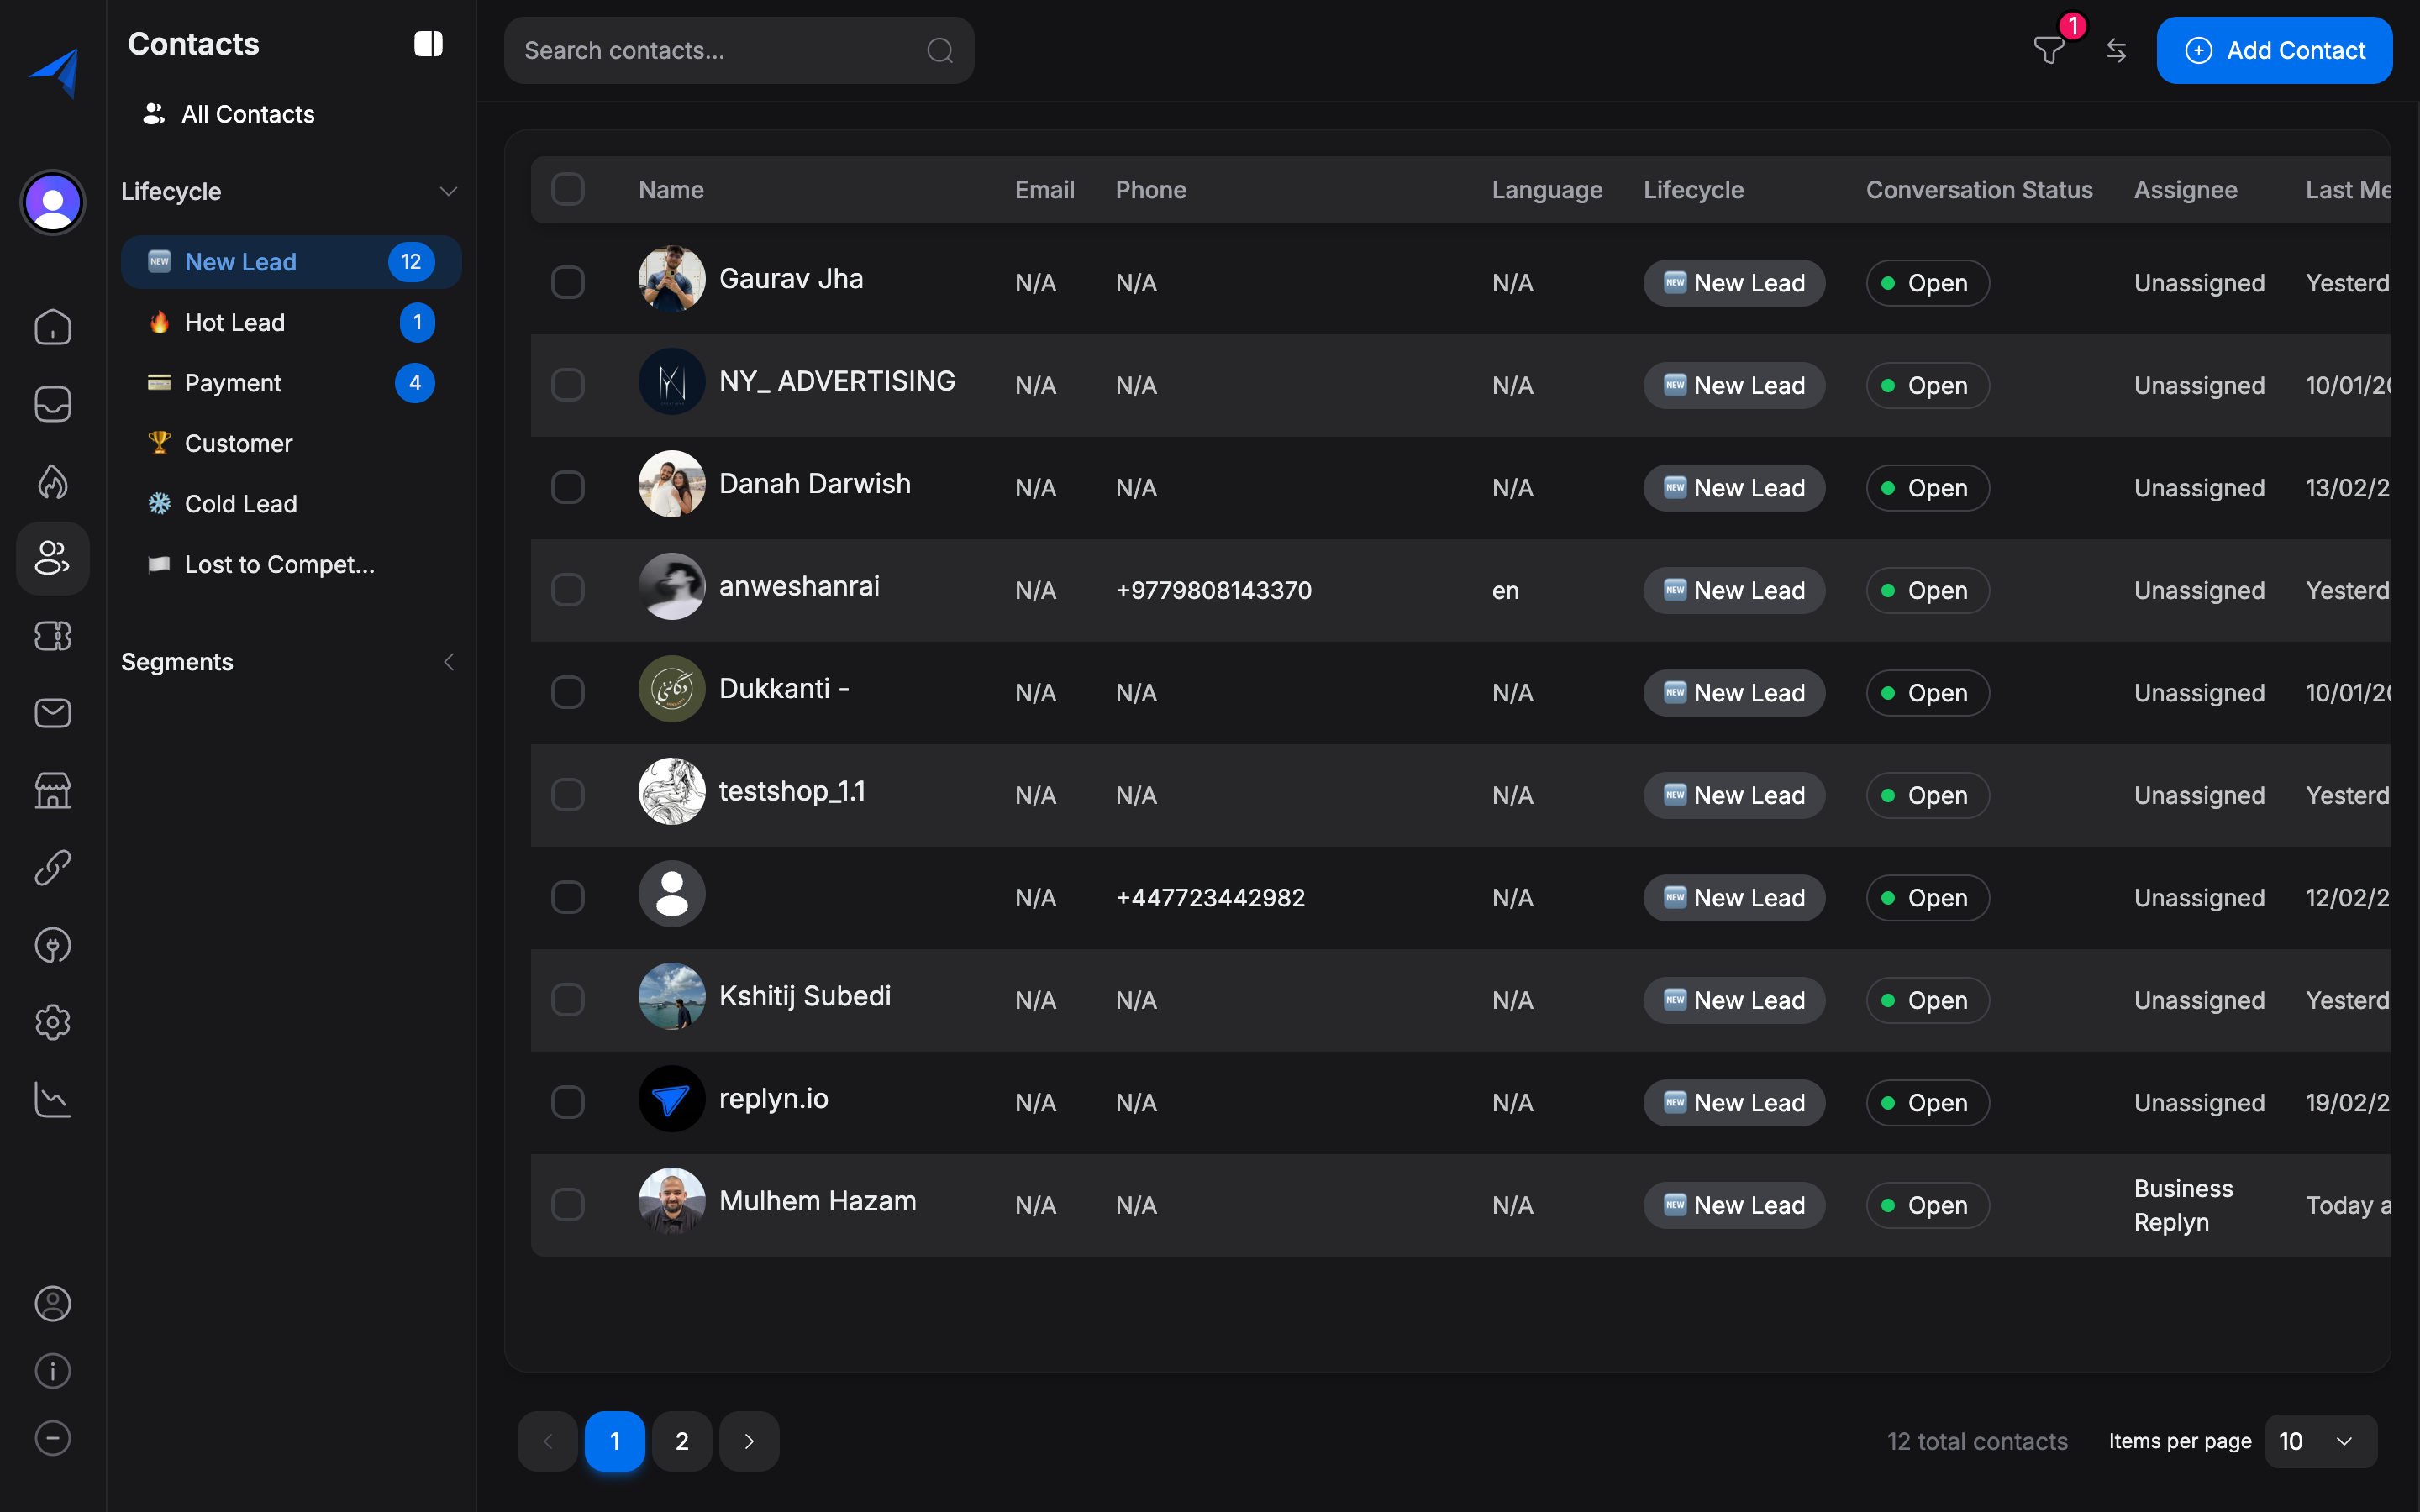2420x1512 pixels.
Task: Open the email campaigns icon in sidebar
Action: 52,713
